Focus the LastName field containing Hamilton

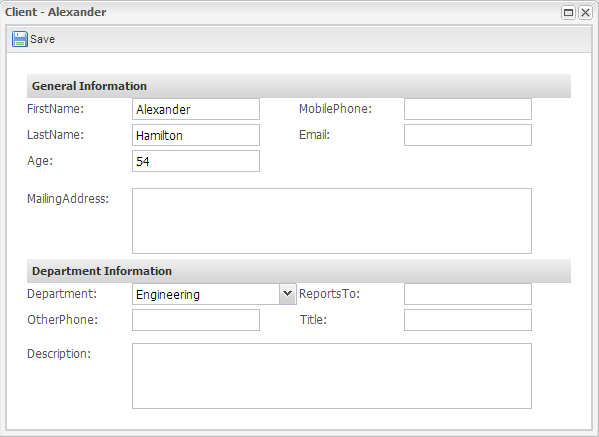pyautogui.click(x=196, y=135)
